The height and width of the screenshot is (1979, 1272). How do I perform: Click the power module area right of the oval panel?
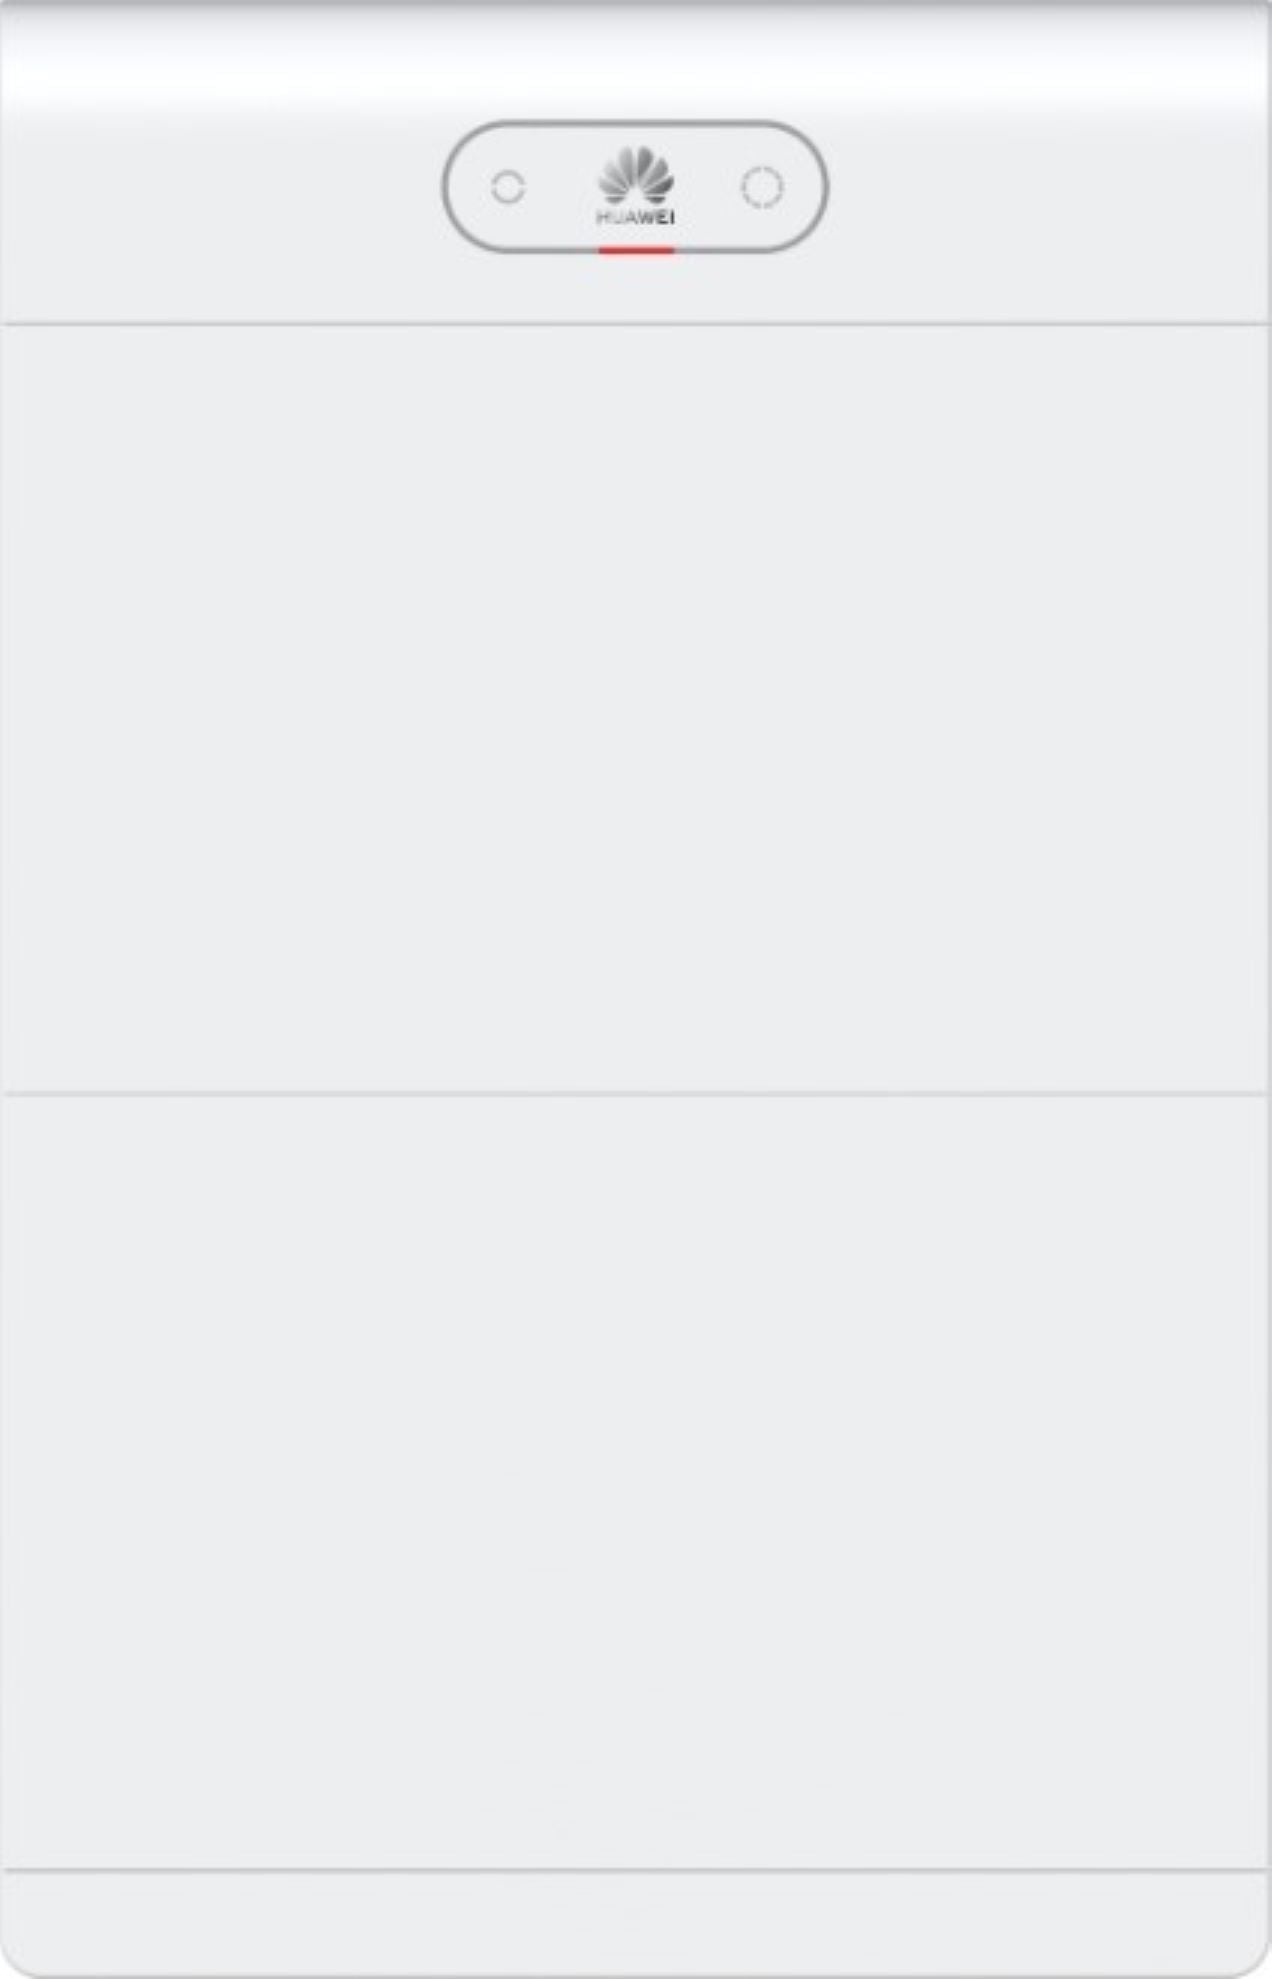[x=1048, y=187]
